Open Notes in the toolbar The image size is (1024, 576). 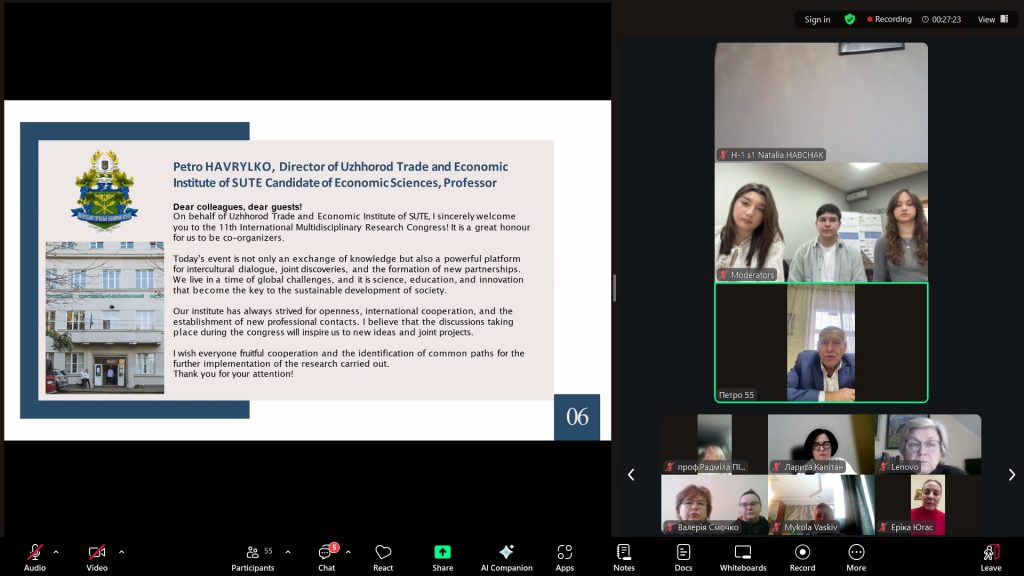pos(624,556)
